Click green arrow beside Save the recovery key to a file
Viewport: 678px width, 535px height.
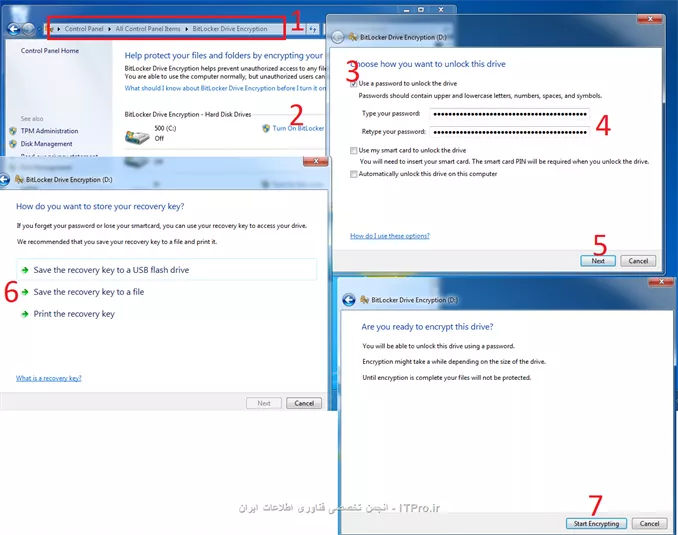click(x=25, y=292)
